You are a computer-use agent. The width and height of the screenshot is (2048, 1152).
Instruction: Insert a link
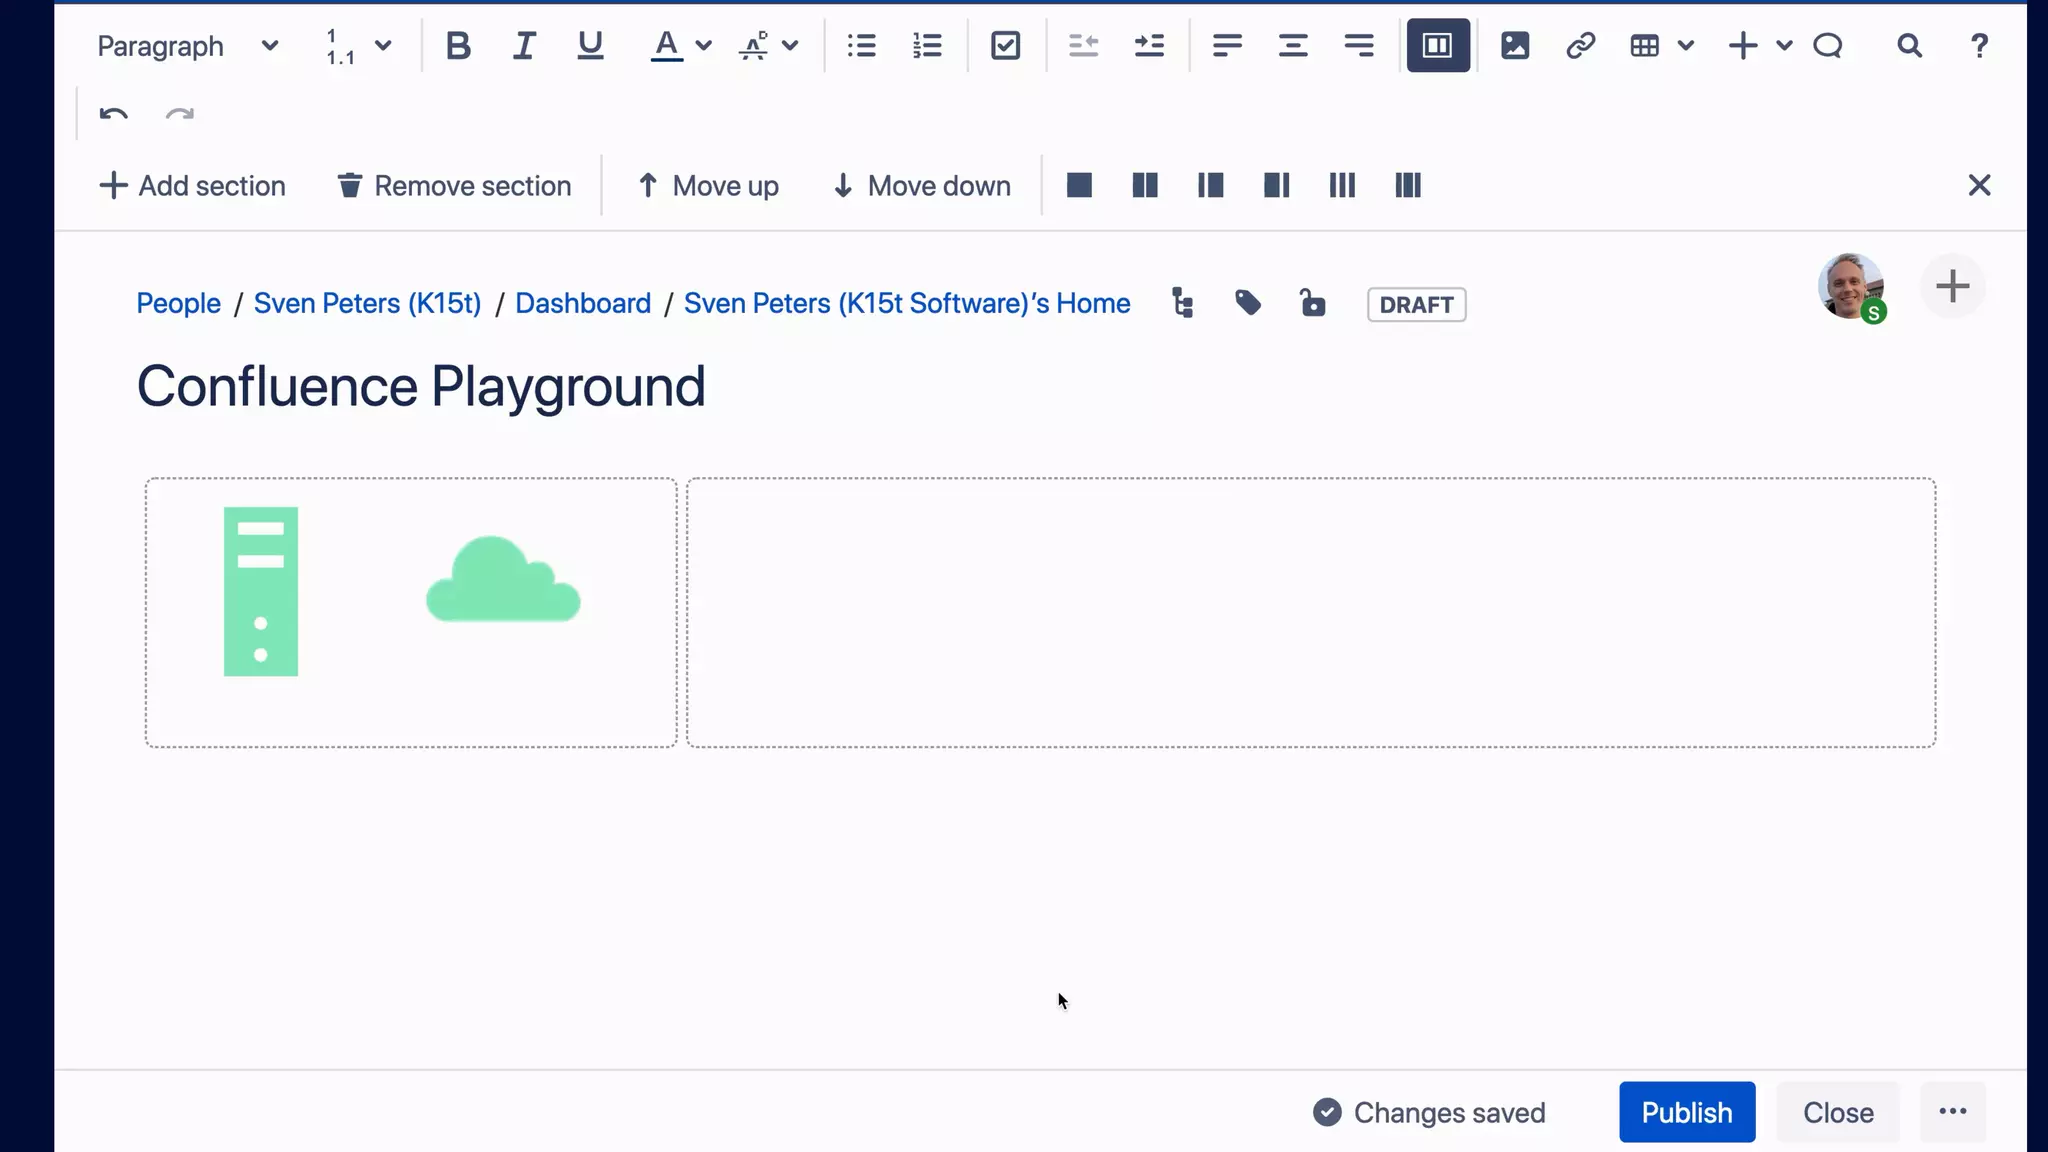tap(1581, 45)
